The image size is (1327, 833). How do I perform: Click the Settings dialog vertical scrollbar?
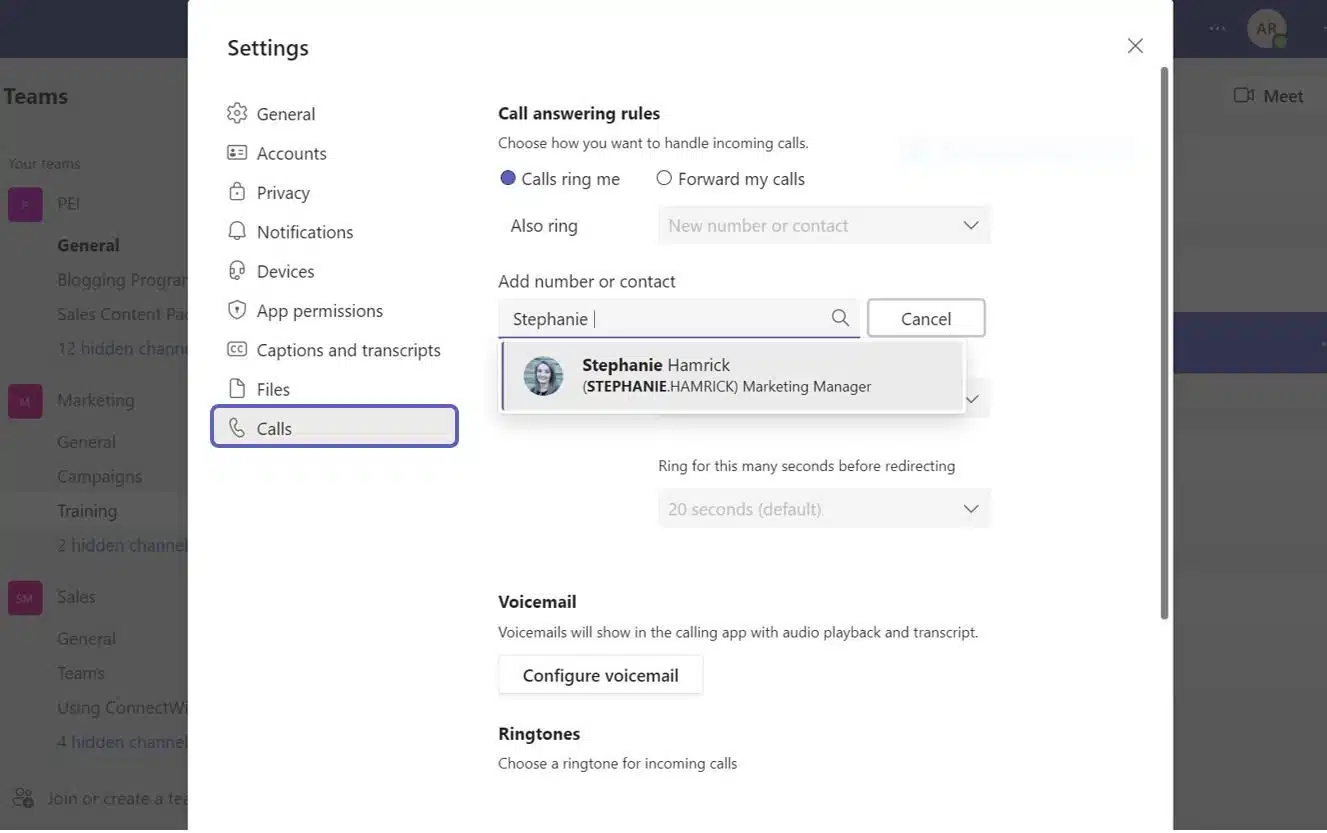pos(1163,343)
